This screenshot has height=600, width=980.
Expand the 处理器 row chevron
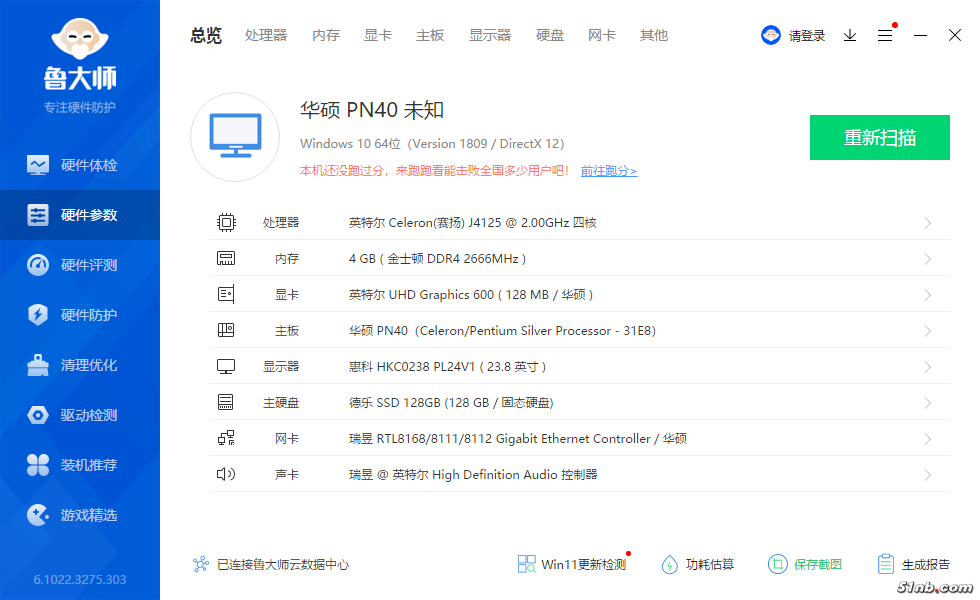tap(928, 223)
